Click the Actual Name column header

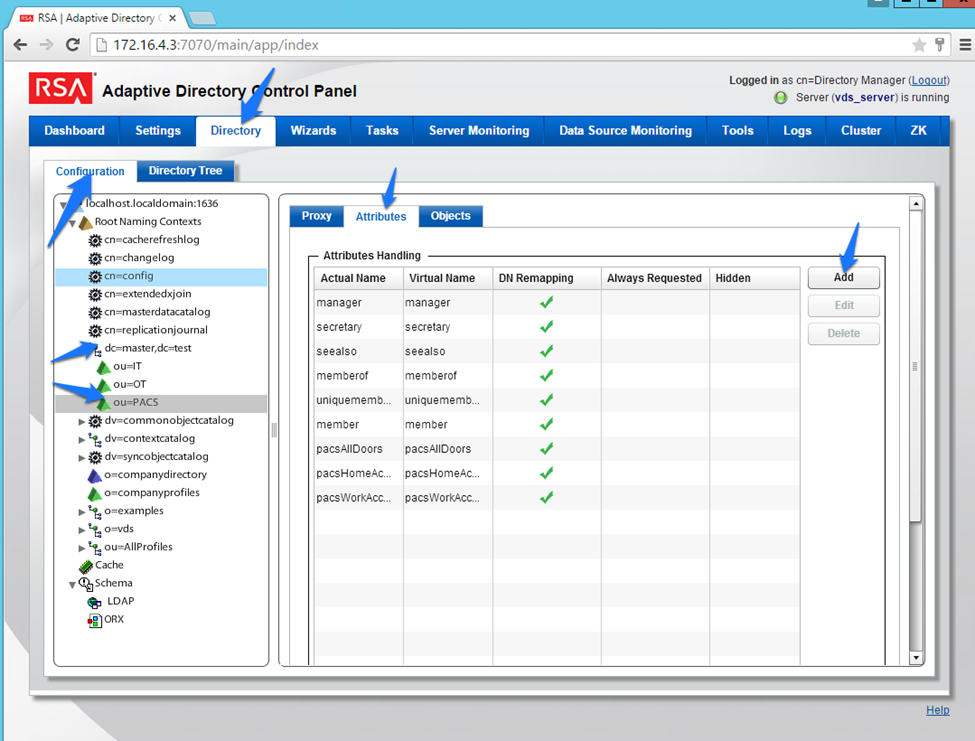tap(359, 278)
